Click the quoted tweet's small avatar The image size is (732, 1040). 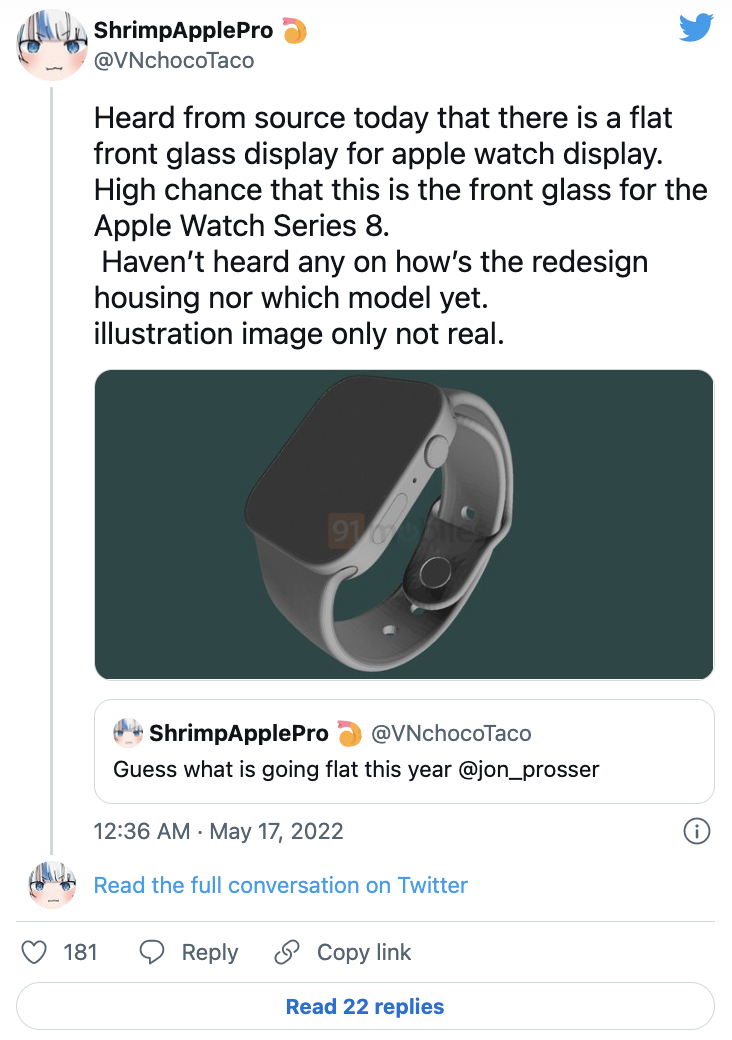(x=127, y=733)
